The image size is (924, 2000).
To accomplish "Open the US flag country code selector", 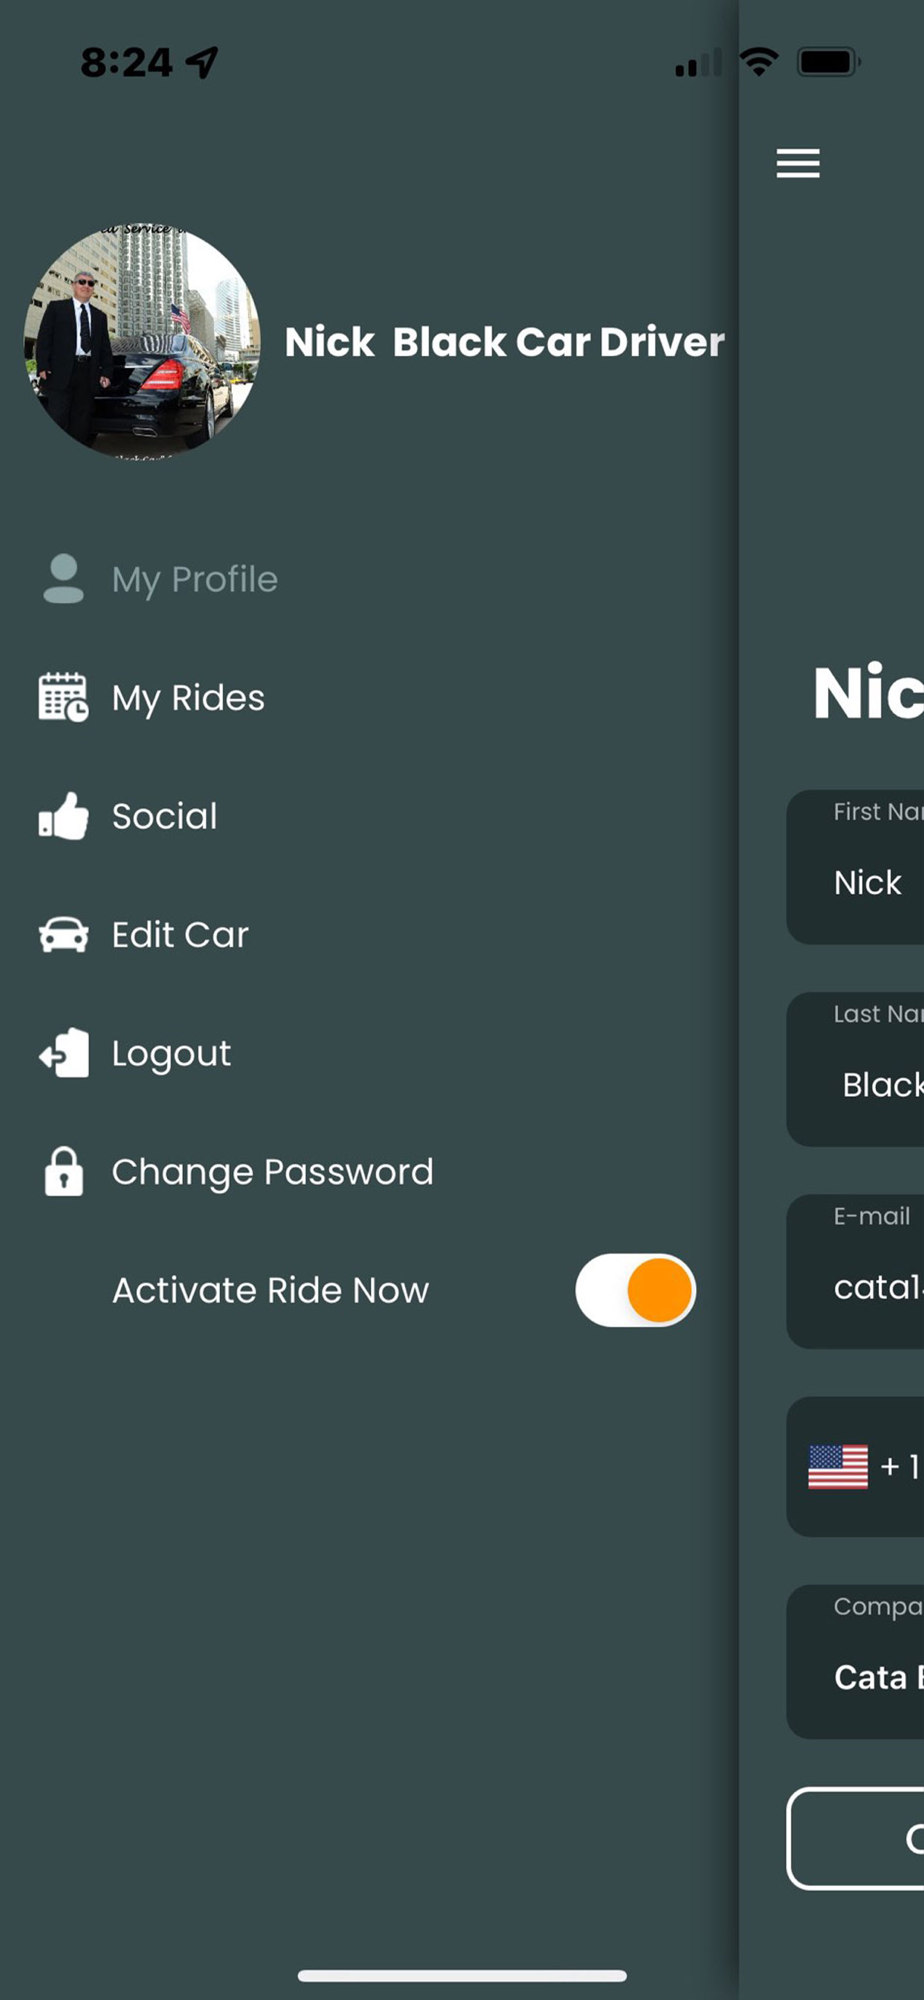I will [x=838, y=1467].
